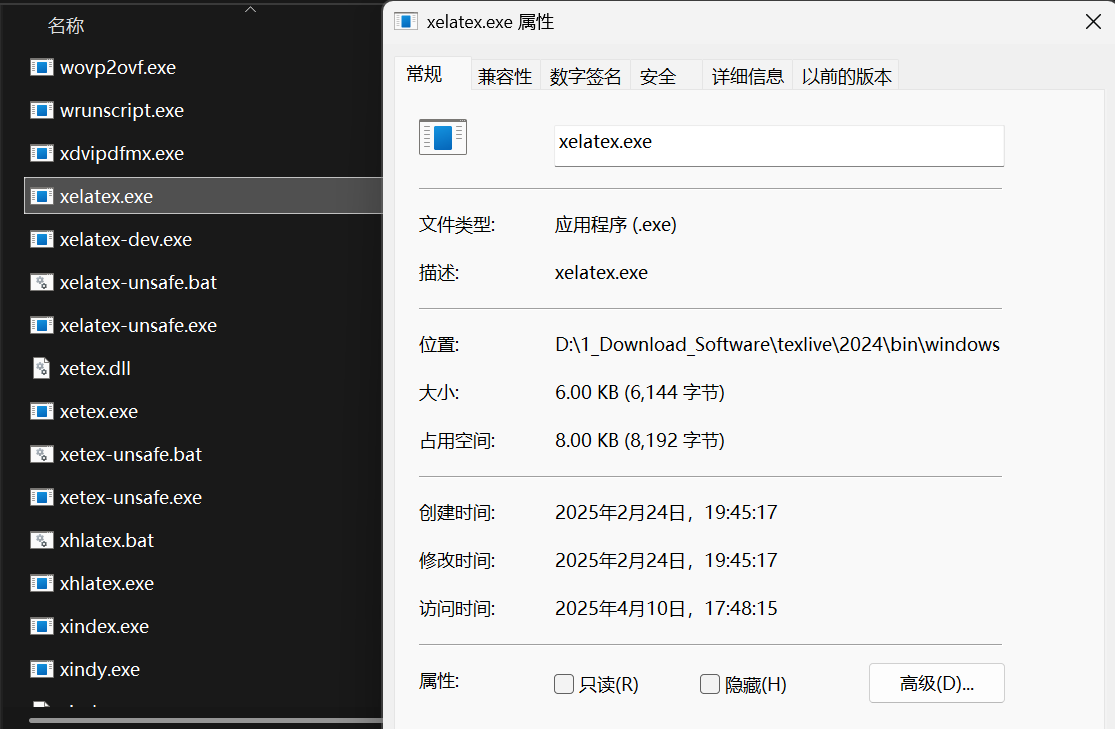
Task: Click the xhlatex.bat gear icon
Action: click(41, 541)
